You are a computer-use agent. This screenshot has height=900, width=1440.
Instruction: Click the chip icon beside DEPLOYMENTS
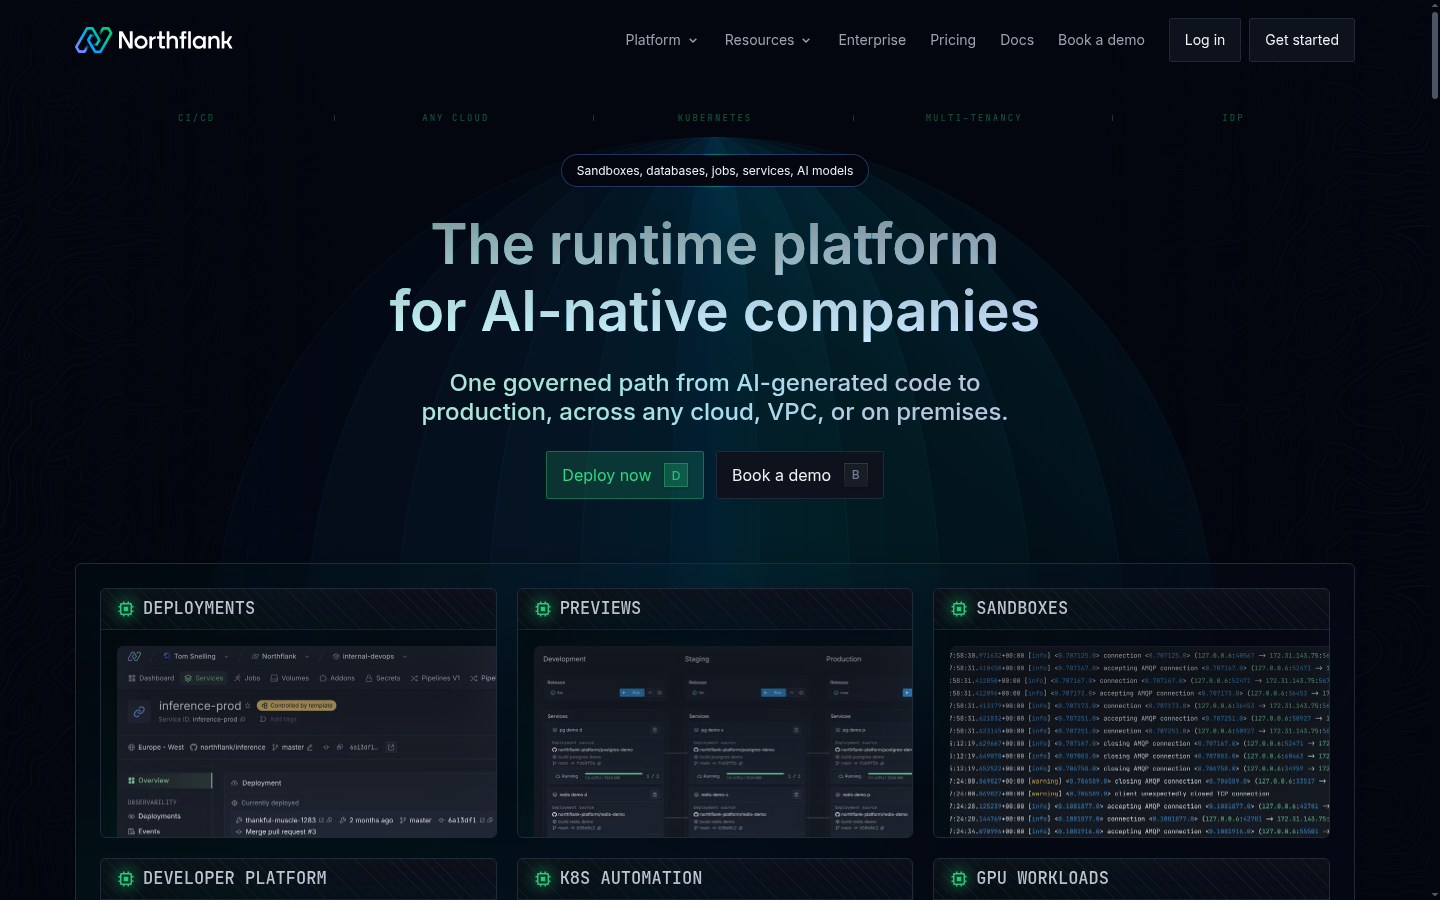coord(126,609)
